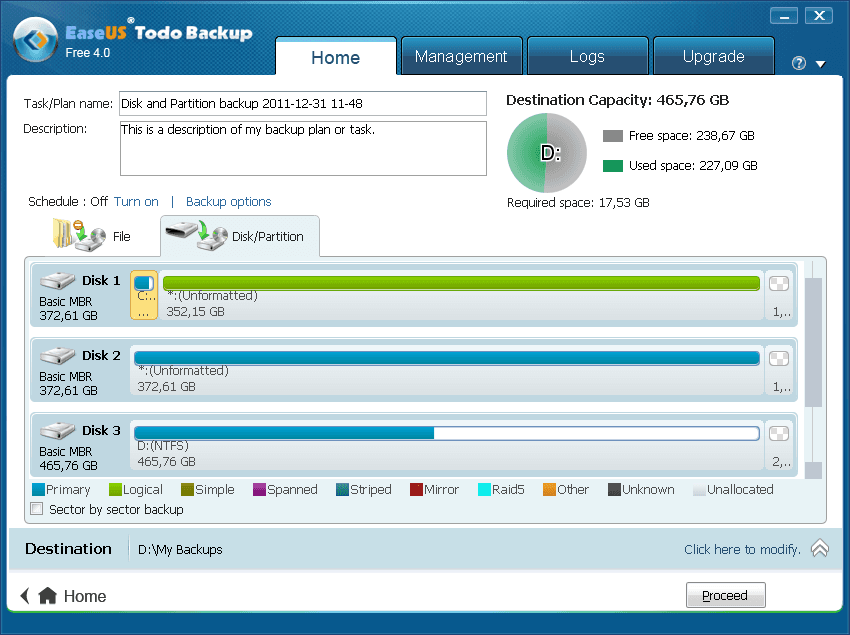Screen dimensions: 850x635
Task: Click the Home icon in bottom bar
Action: [x=48, y=596]
